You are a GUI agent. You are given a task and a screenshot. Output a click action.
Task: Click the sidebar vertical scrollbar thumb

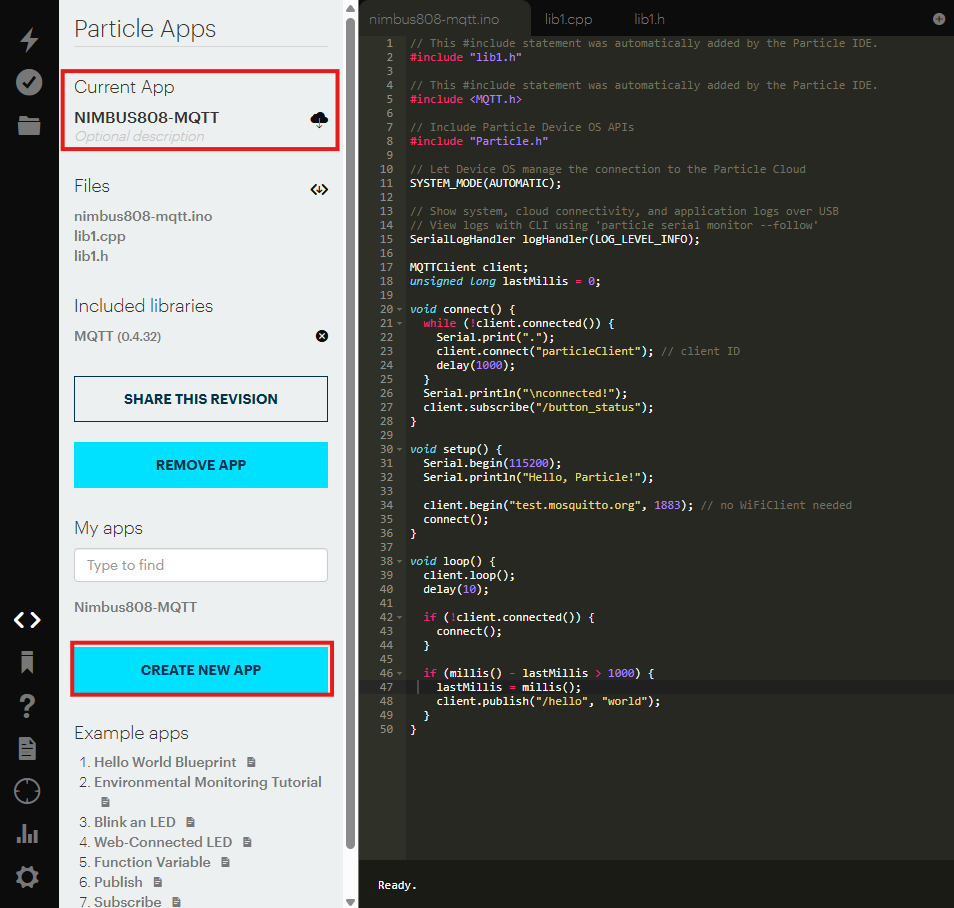350,433
